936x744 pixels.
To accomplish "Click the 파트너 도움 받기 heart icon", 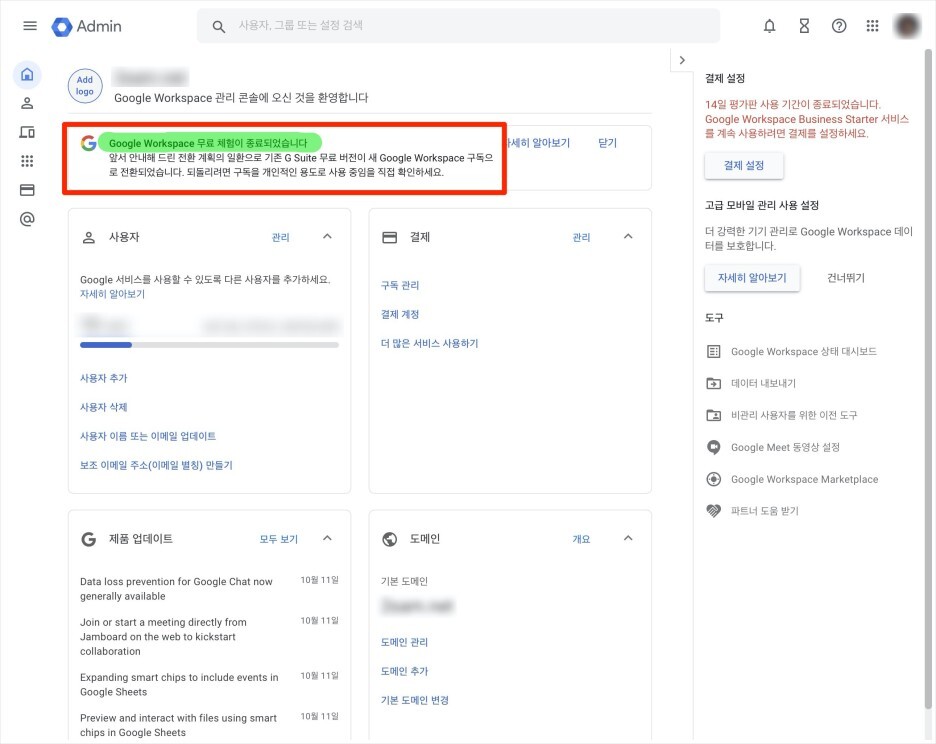I will pos(713,511).
